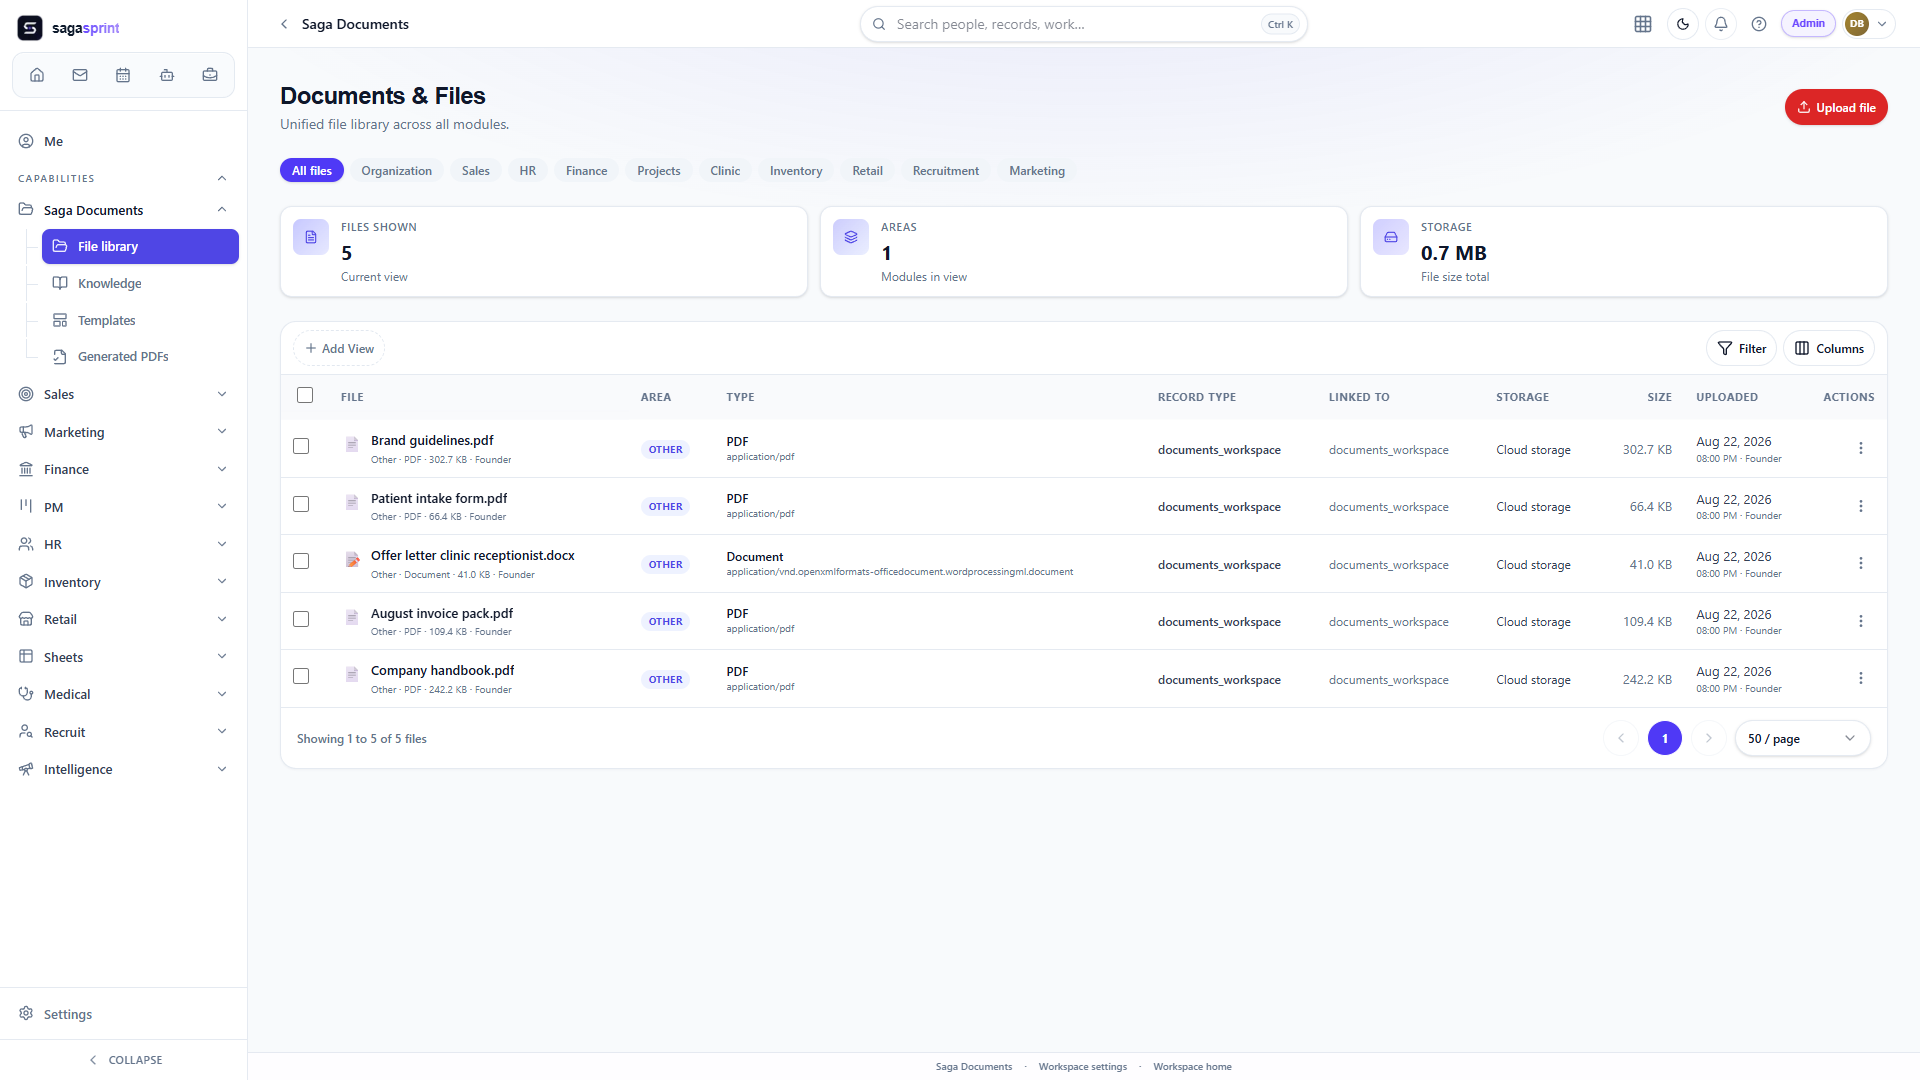Click the search people, records, work field
The width and height of the screenshot is (1920, 1080).
(1083, 24)
